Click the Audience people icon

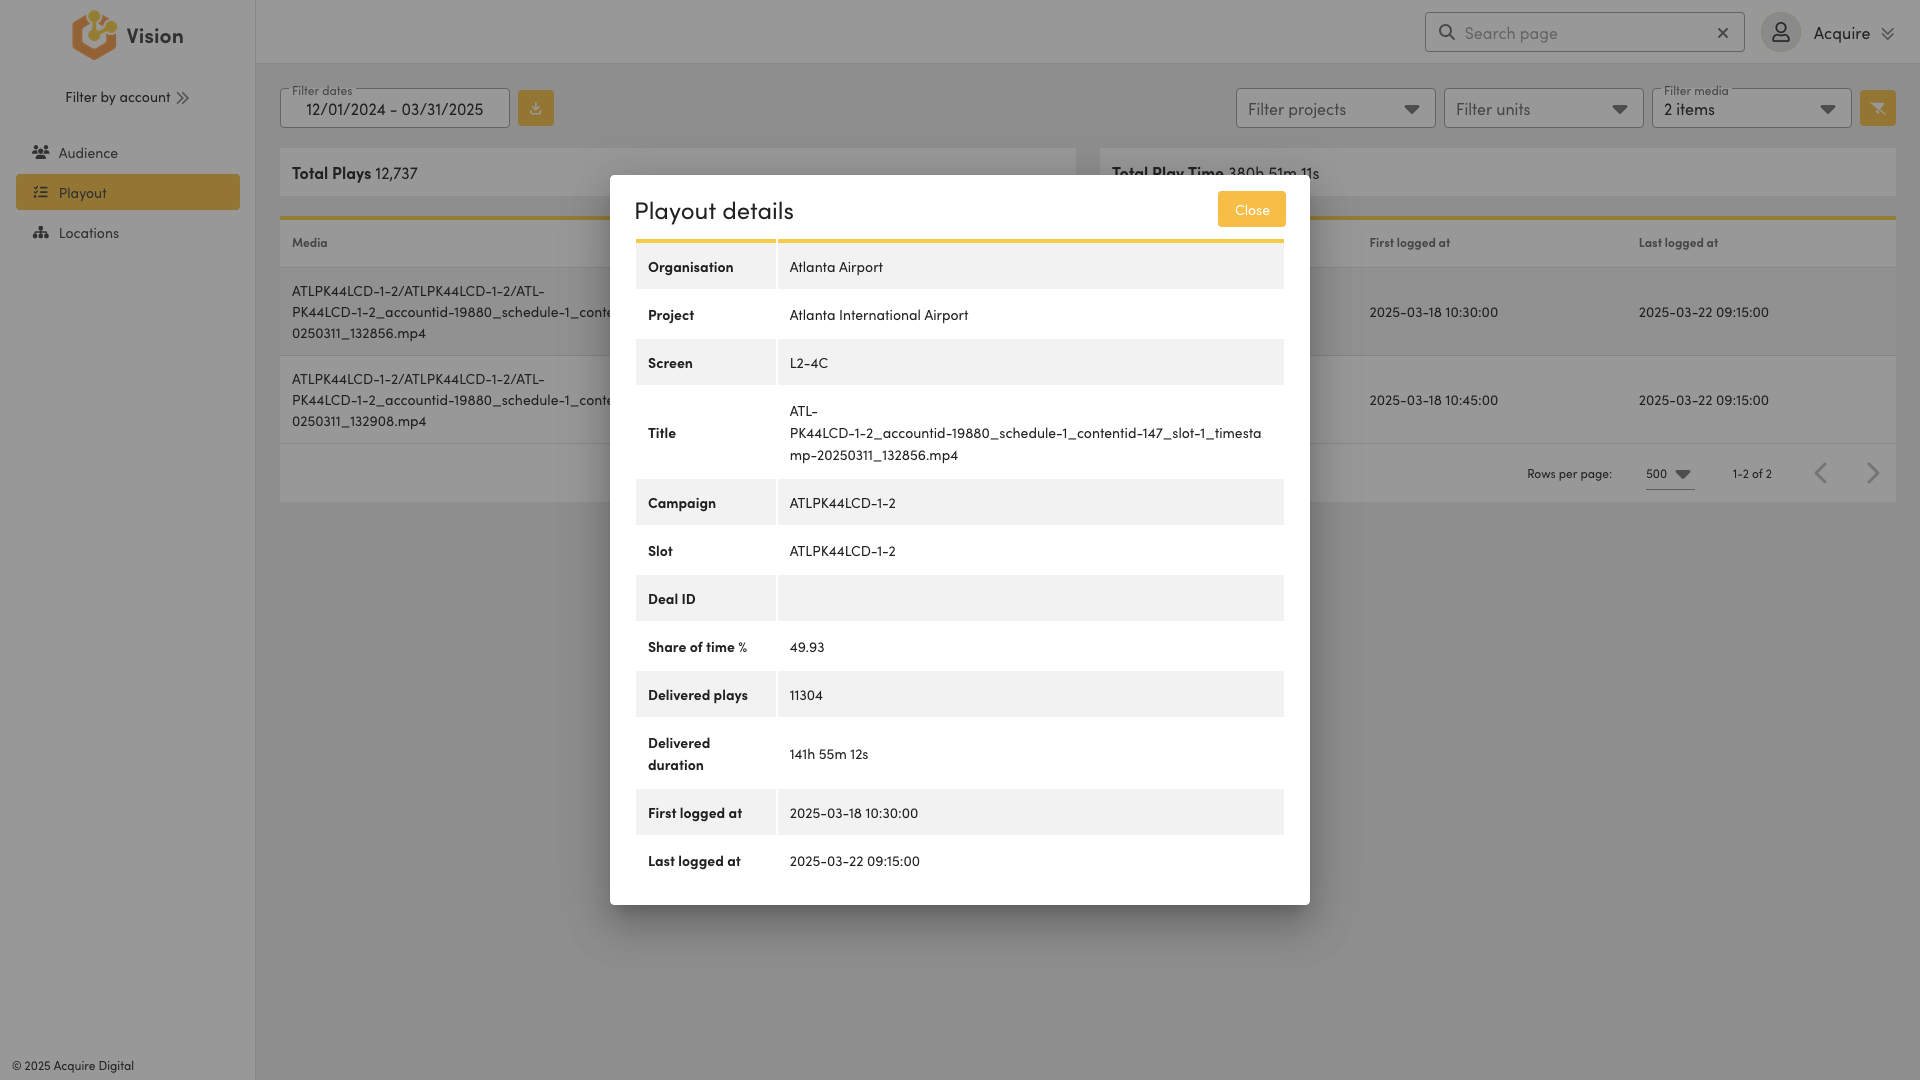[x=41, y=152]
